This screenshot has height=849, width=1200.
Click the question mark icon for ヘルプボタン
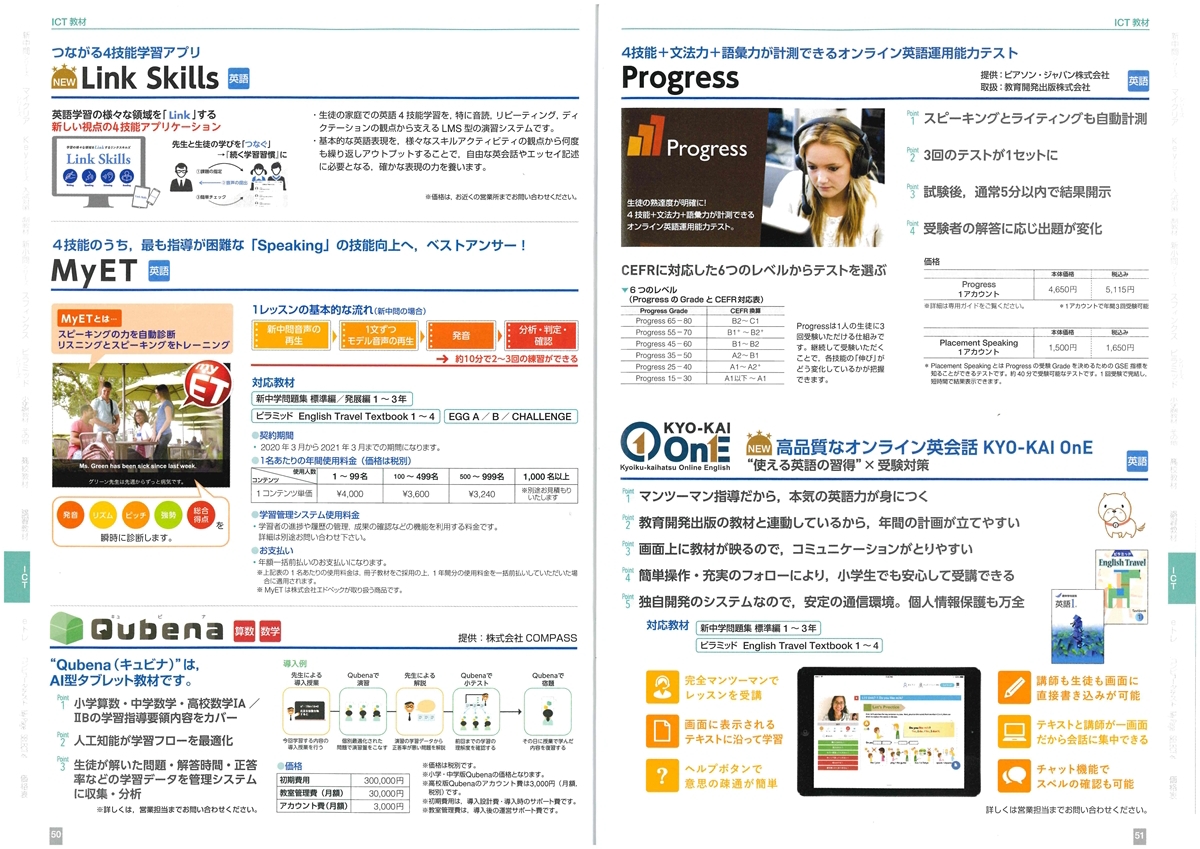point(662,775)
